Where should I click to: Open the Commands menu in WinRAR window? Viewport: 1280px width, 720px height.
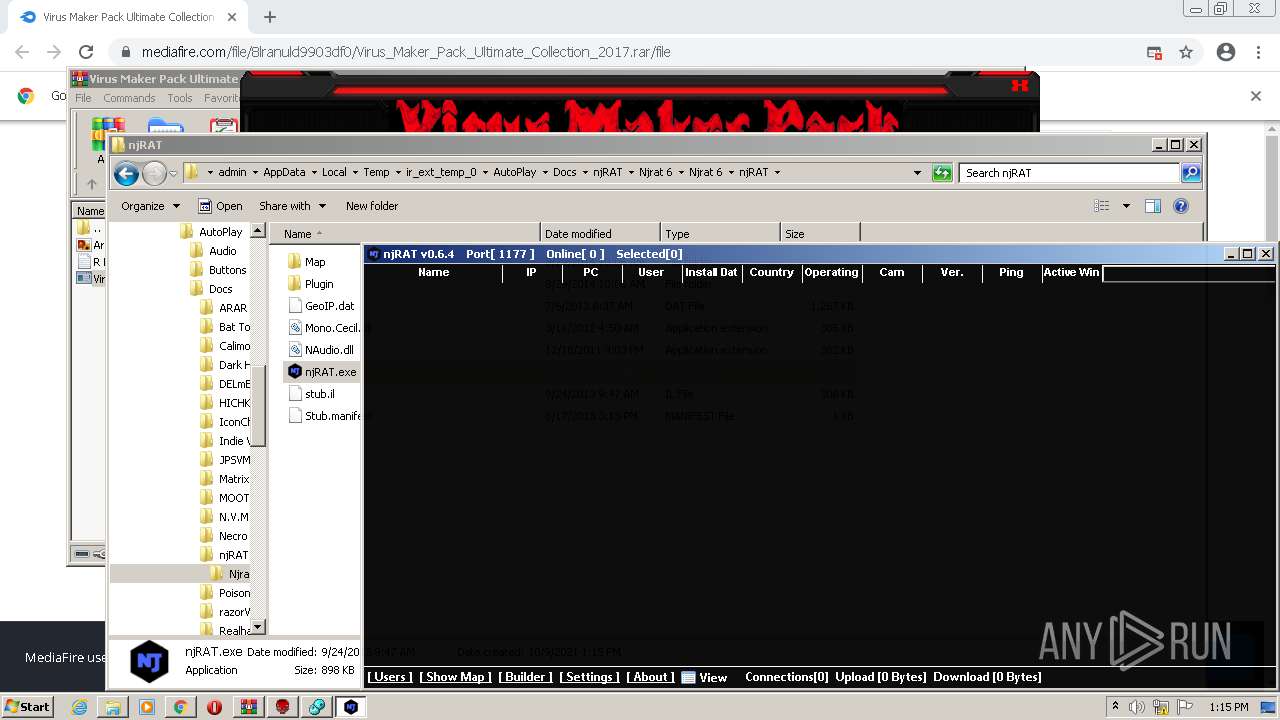[129, 98]
